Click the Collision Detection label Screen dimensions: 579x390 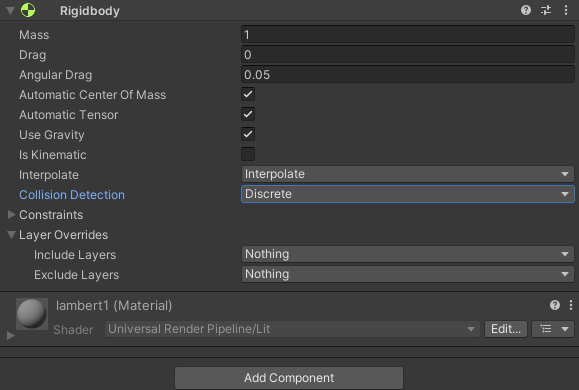coord(72,195)
